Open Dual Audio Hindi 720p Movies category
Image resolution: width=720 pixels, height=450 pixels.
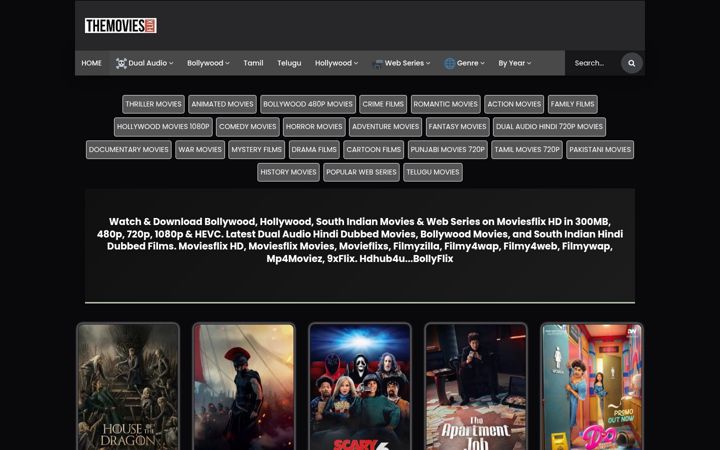tap(549, 127)
